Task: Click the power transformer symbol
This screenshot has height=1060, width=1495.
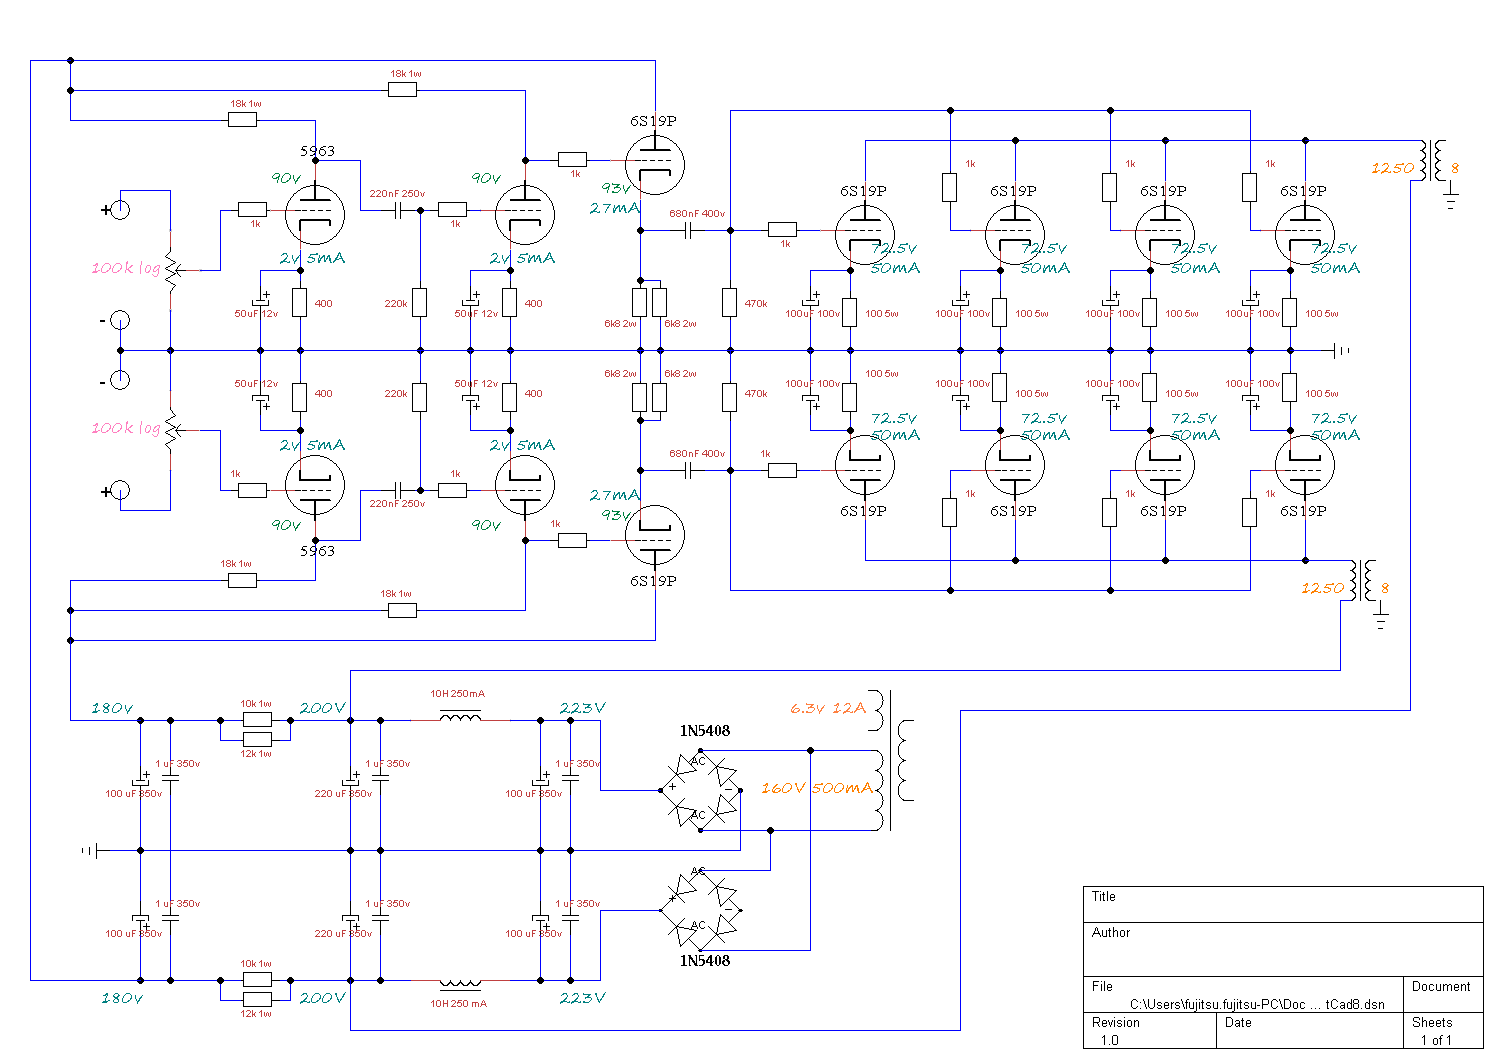Action: pyautogui.click(x=893, y=760)
